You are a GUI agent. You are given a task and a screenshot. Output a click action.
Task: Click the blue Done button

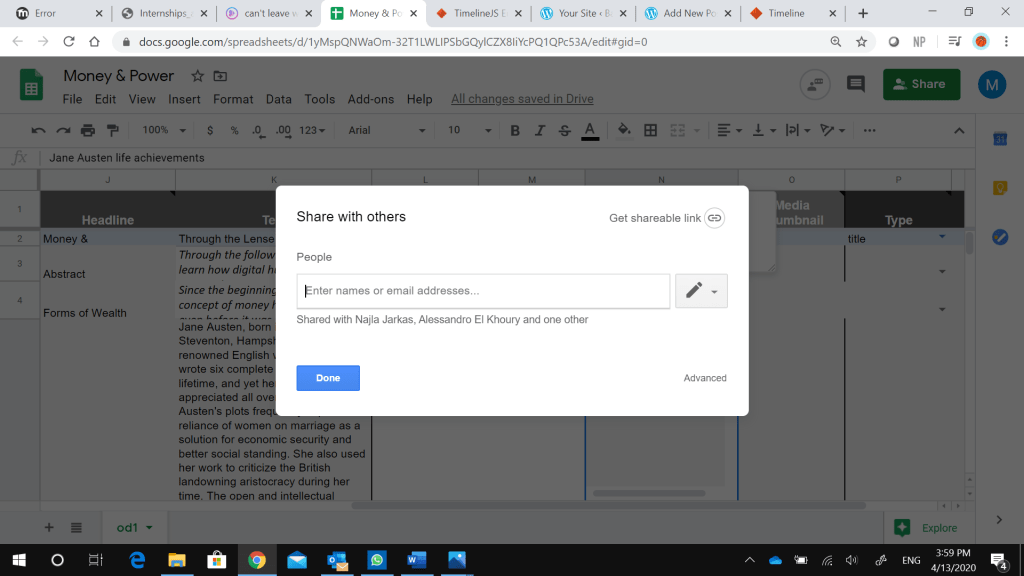[x=328, y=378]
